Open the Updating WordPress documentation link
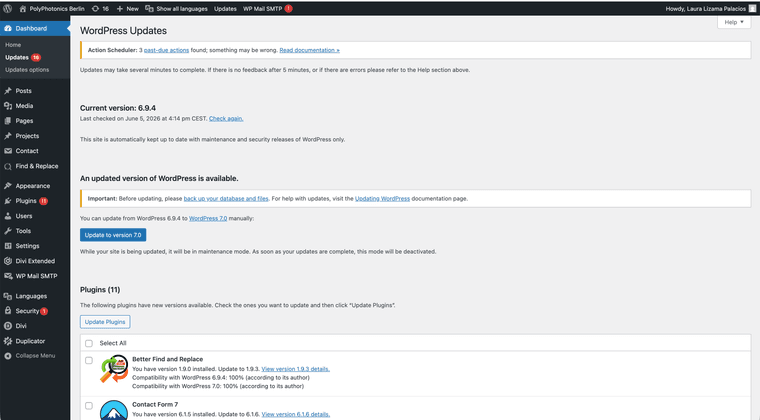The height and width of the screenshot is (420, 760). (382, 199)
